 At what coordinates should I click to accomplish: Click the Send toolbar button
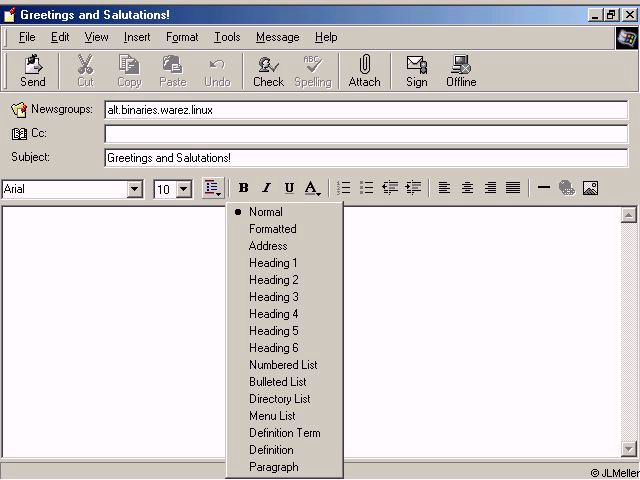pos(33,71)
